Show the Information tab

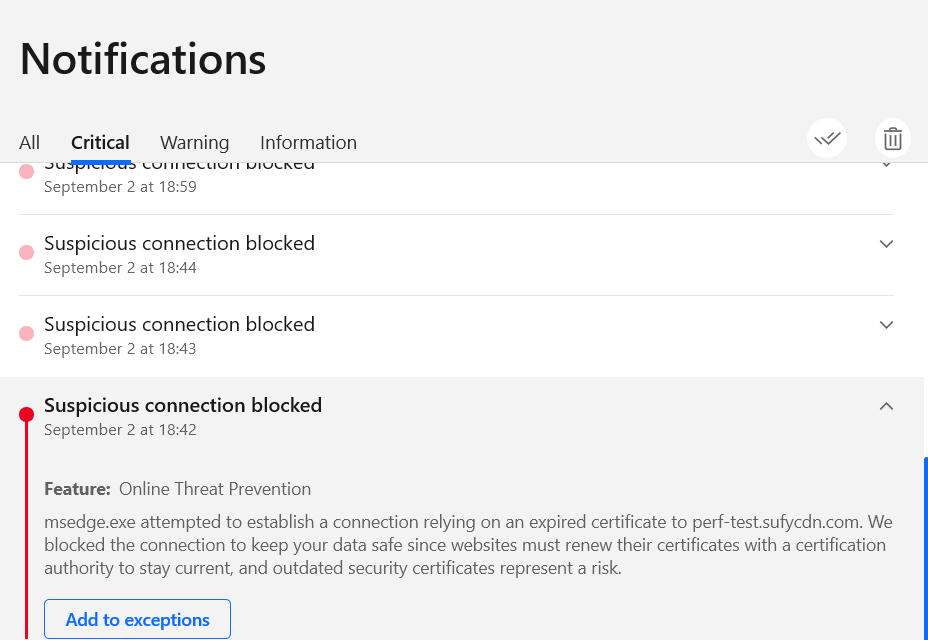point(308,143)
